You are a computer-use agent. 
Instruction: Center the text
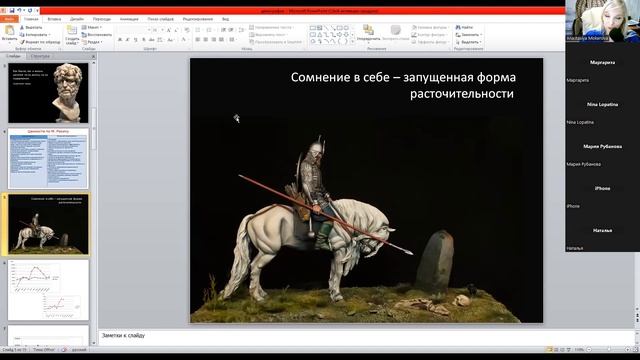(205, 40)
